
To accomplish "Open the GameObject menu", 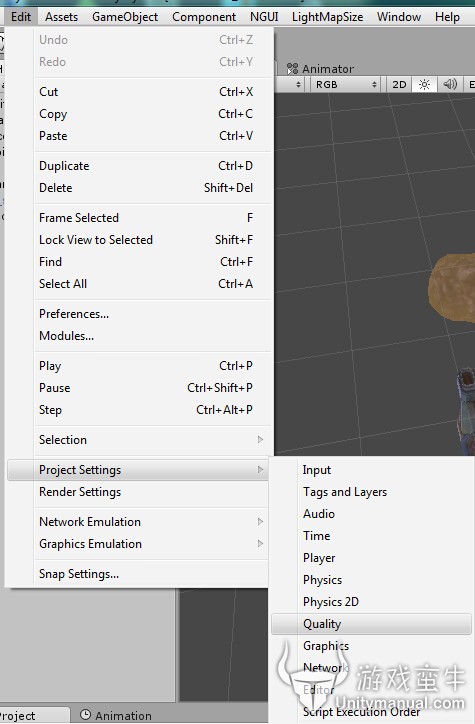I will pyautogui.click(x=125, y=17).
